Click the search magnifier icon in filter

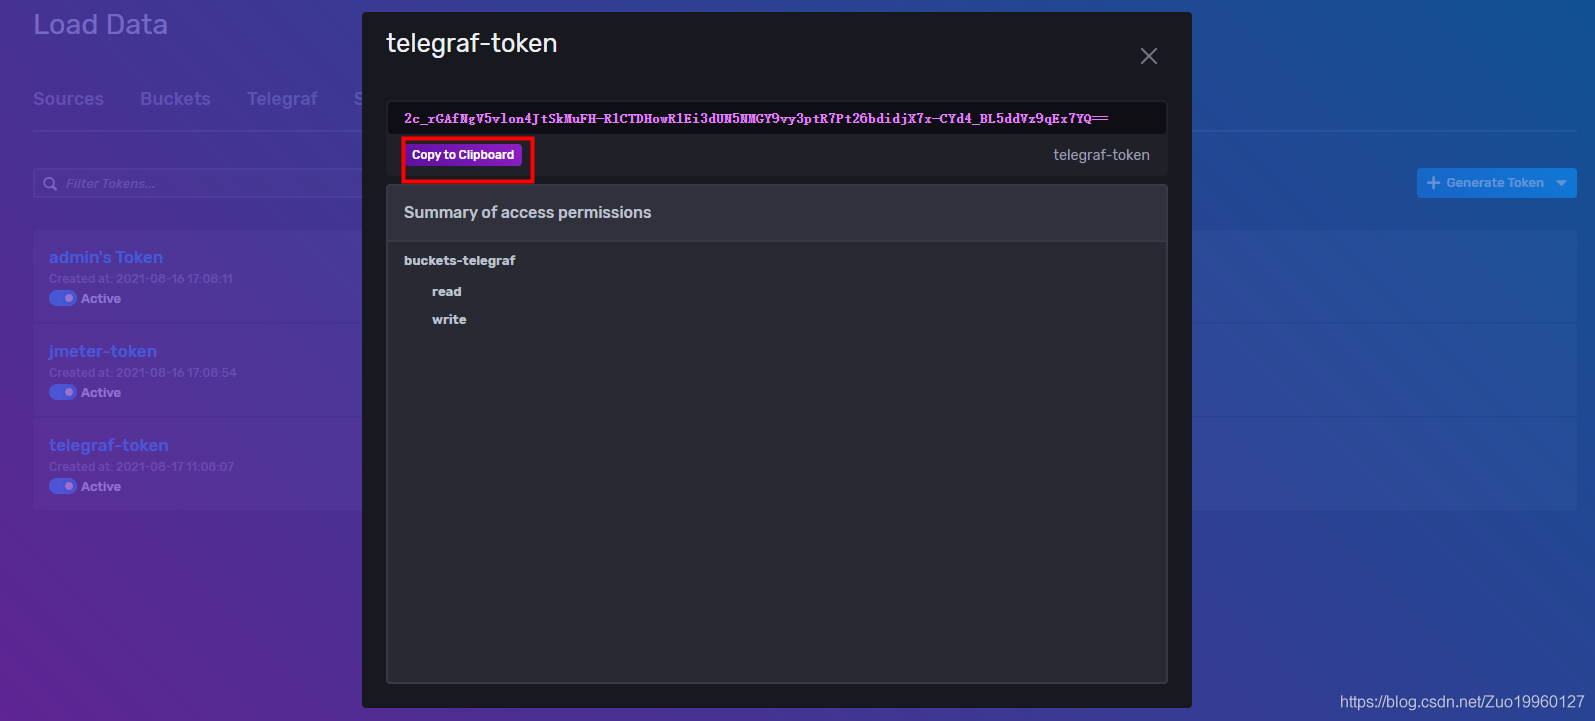click(50, 184)
